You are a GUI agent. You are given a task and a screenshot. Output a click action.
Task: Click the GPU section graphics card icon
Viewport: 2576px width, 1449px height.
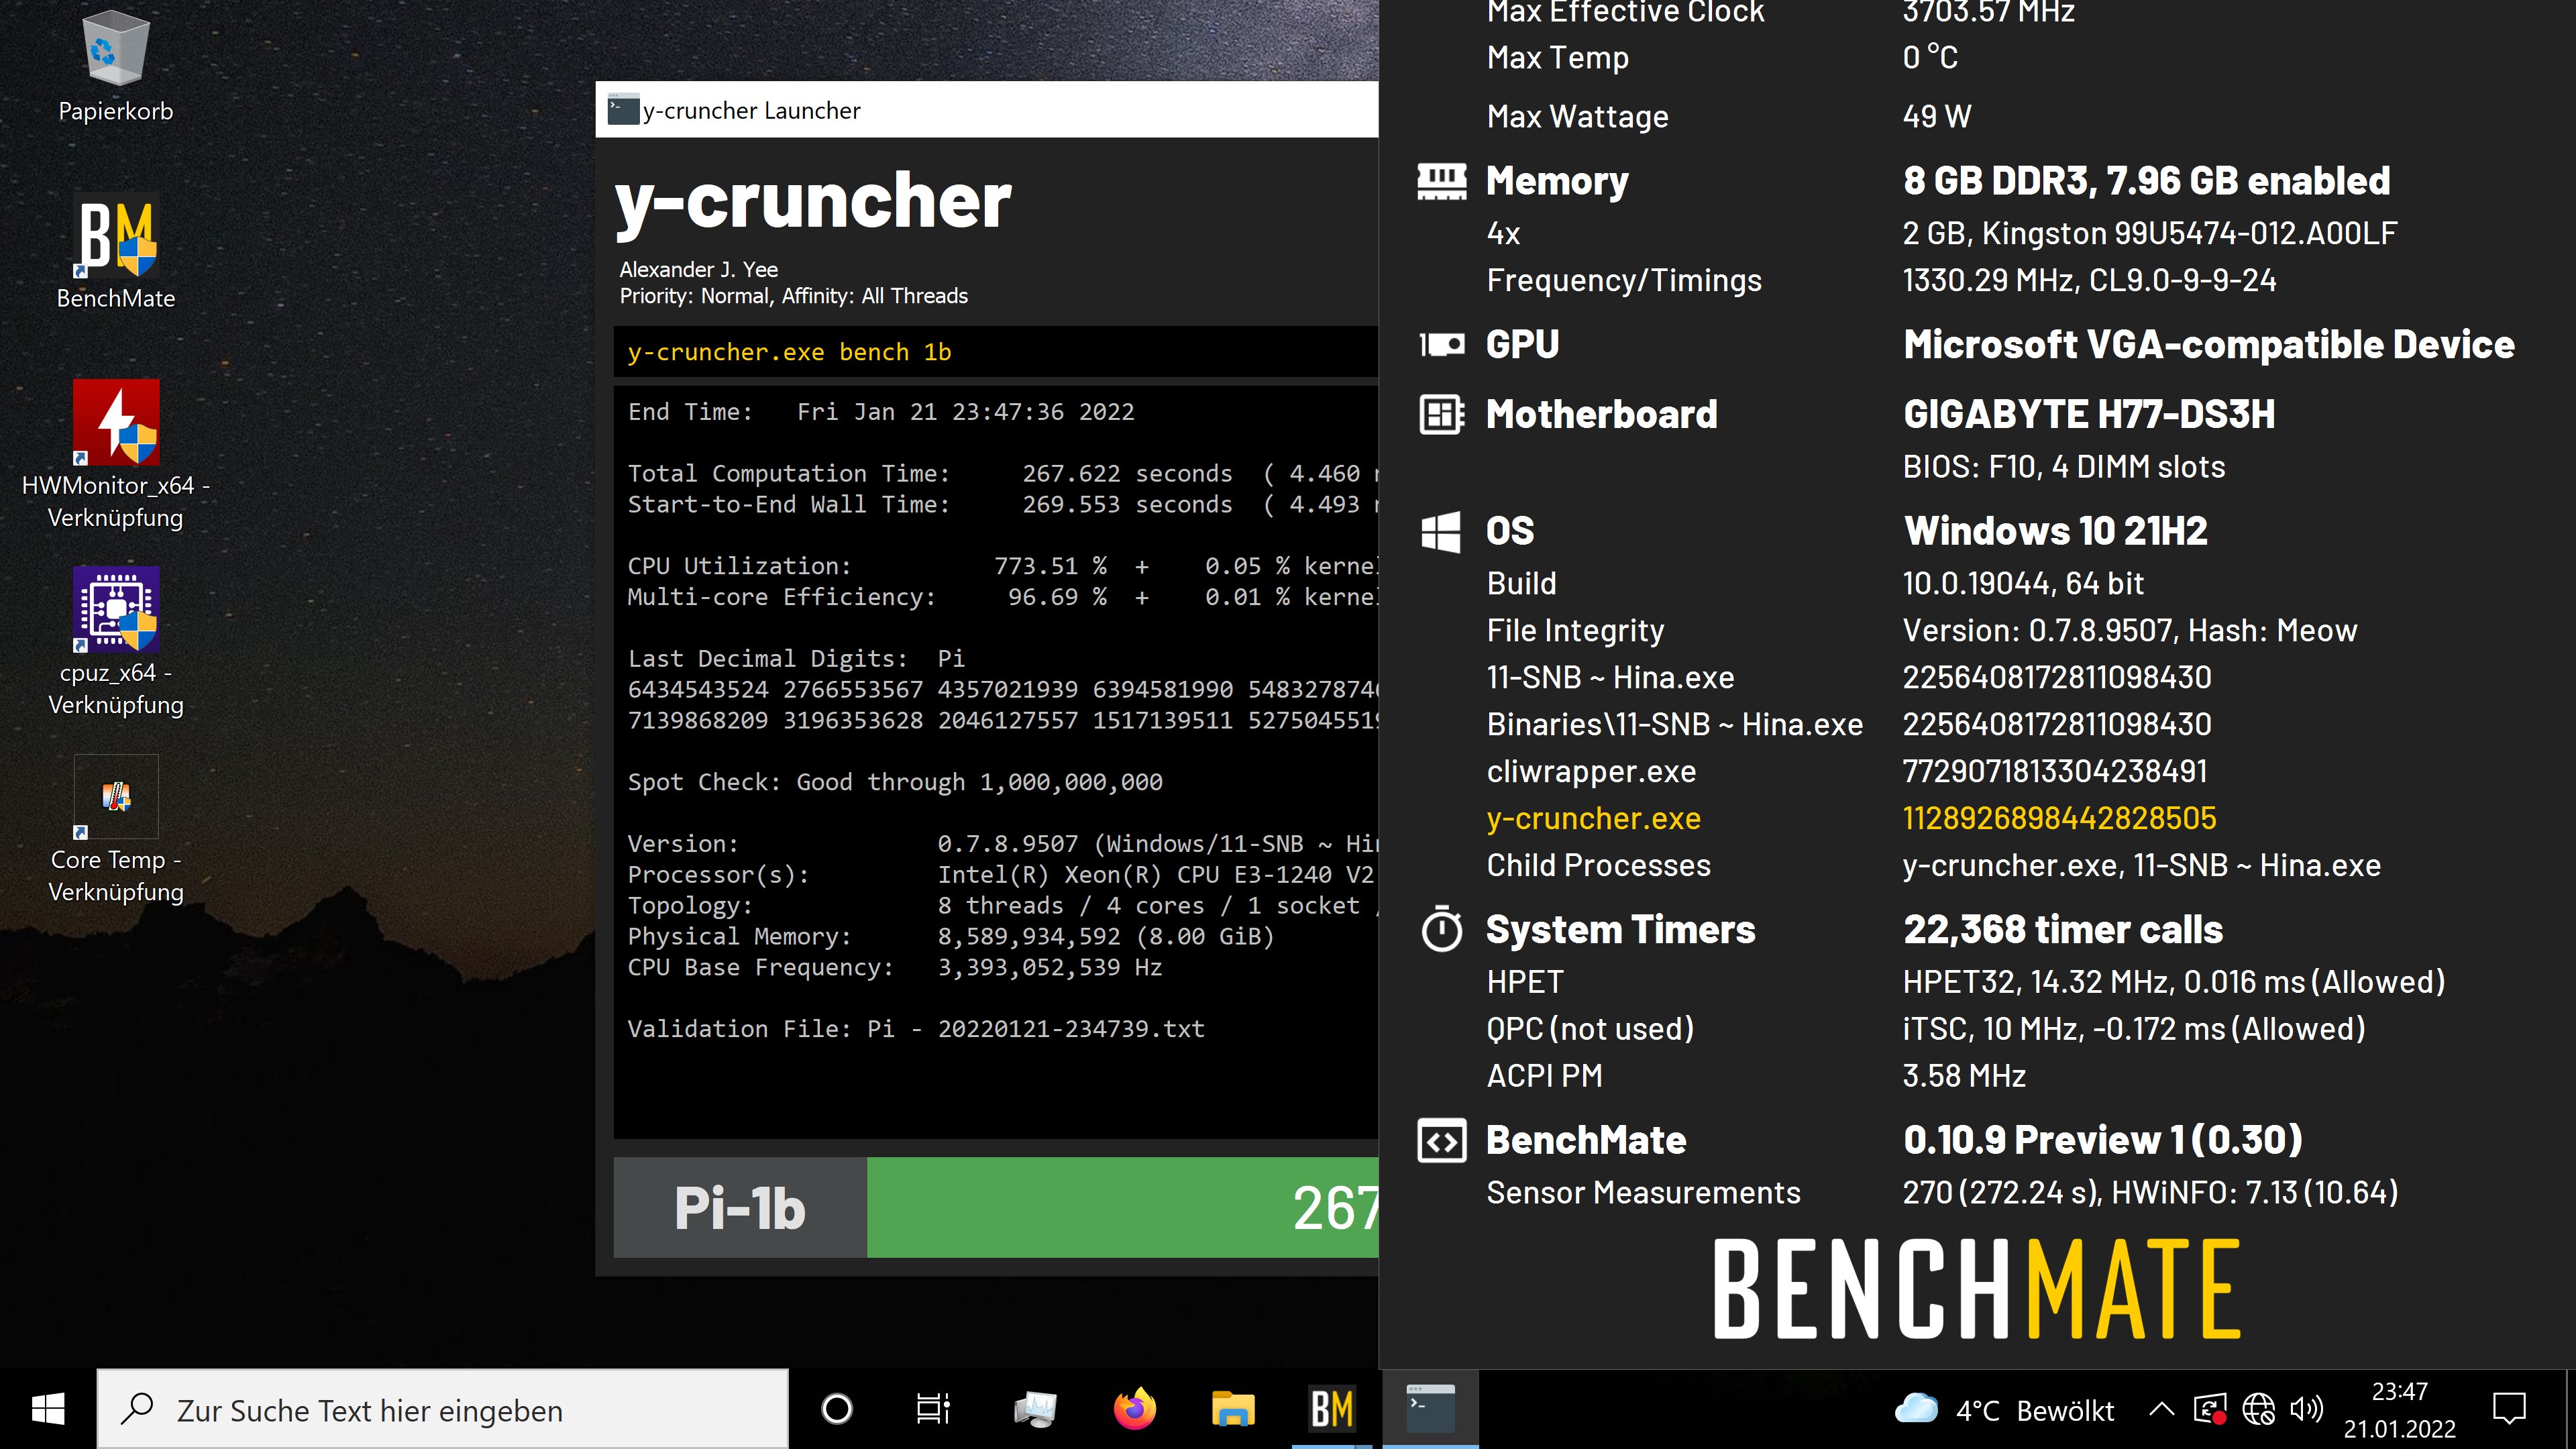pyautogui.click(x=1441, y=345)
